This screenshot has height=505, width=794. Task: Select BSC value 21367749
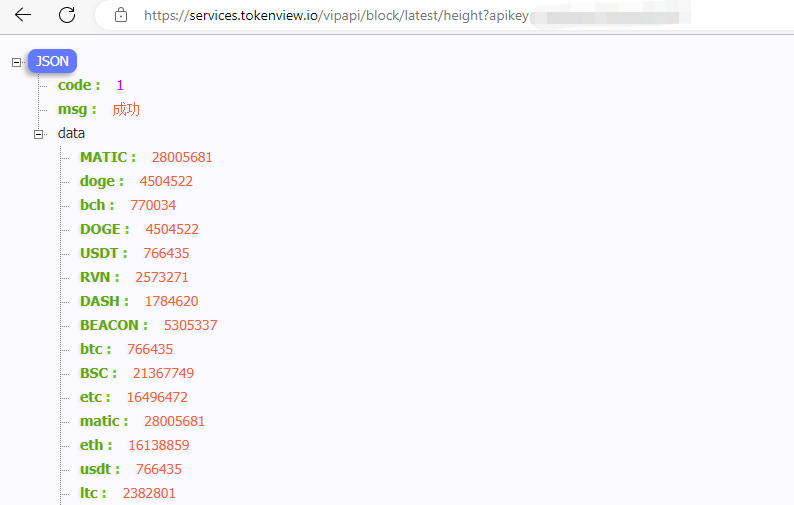tap(164, 373)
